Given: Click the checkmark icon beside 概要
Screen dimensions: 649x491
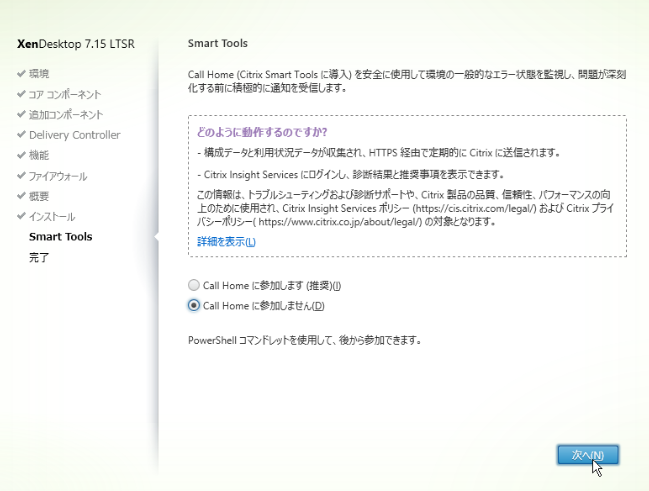Looking at the screenshot, I should [x=22, y=195].
